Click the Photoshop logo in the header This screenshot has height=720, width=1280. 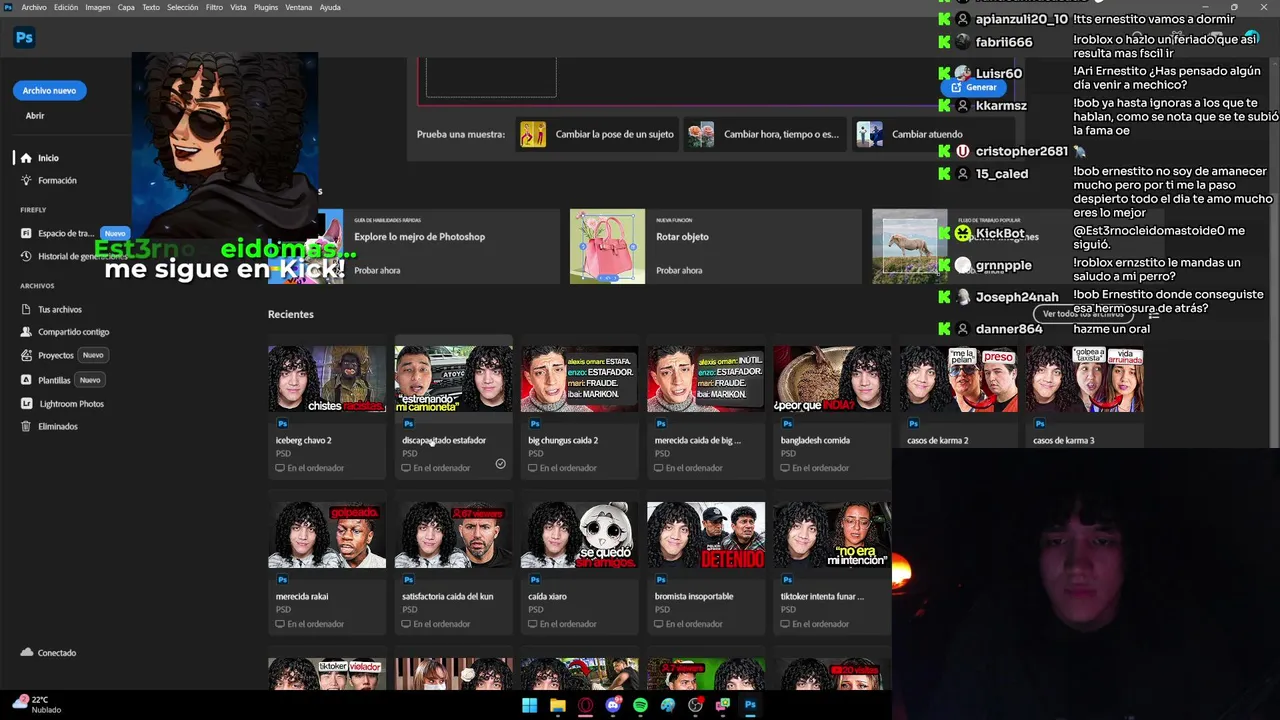point(24,37)
